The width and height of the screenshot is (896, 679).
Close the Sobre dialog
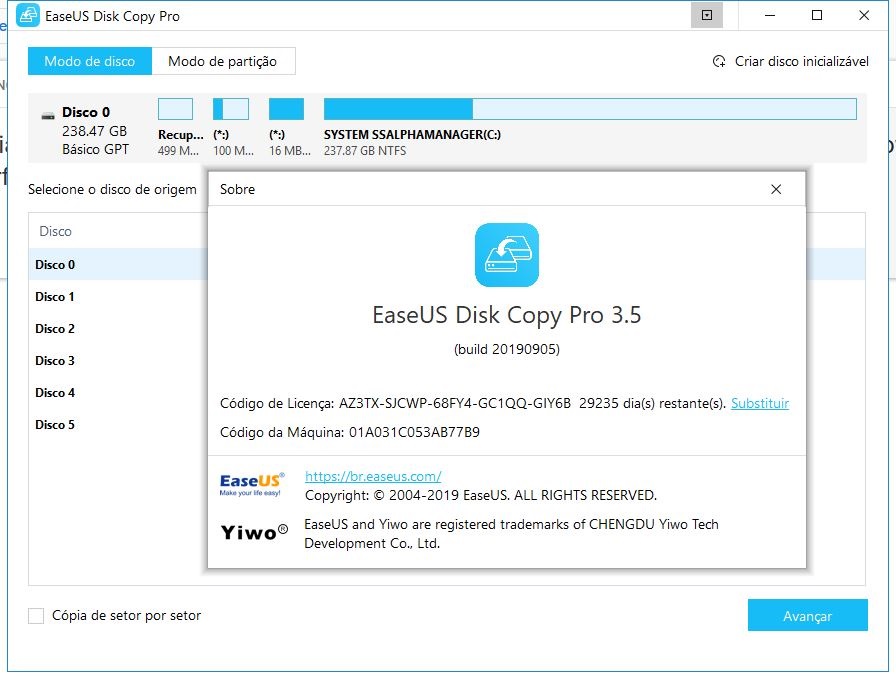(775, 189)
